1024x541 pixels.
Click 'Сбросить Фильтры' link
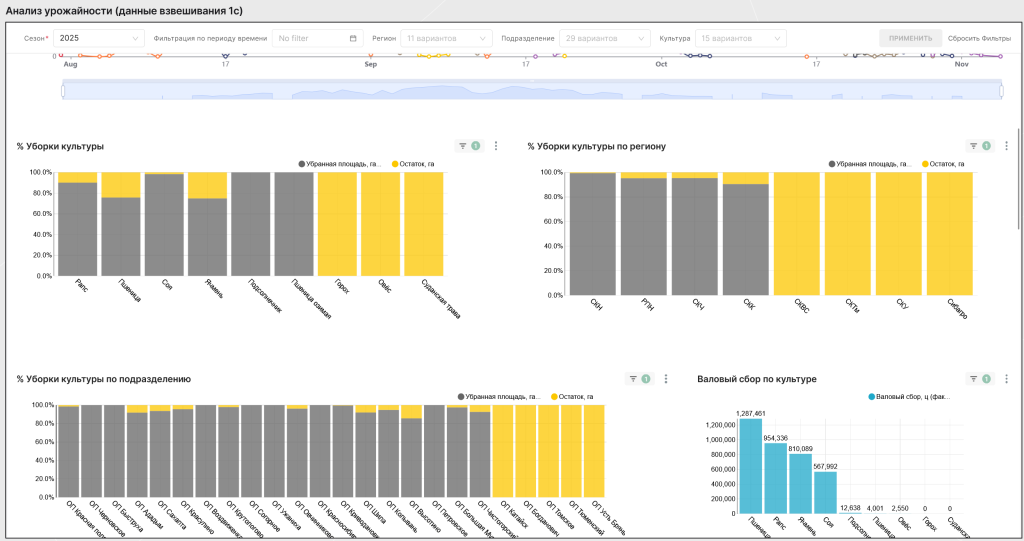tap(979, 38)
